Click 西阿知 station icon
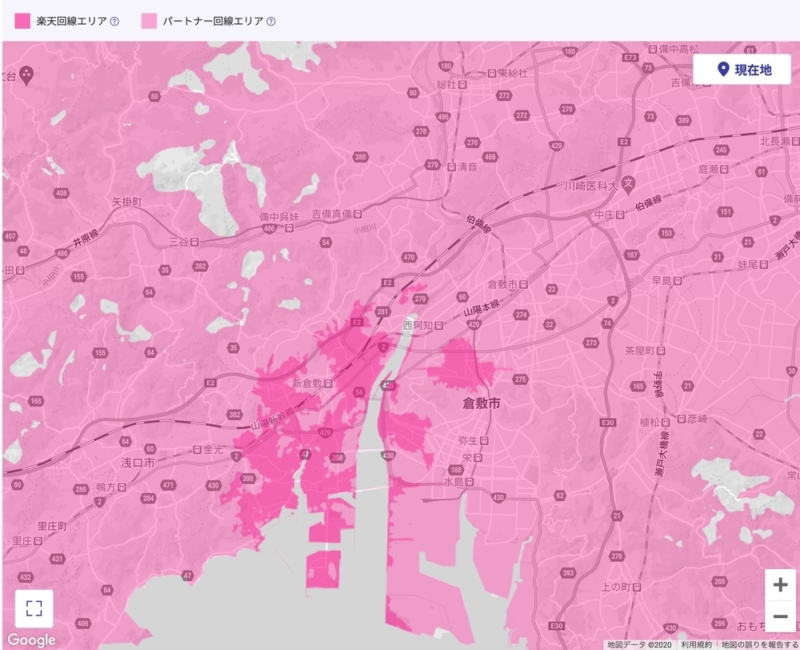Viewport: 800px width, 650px height. tap(439, 326)
